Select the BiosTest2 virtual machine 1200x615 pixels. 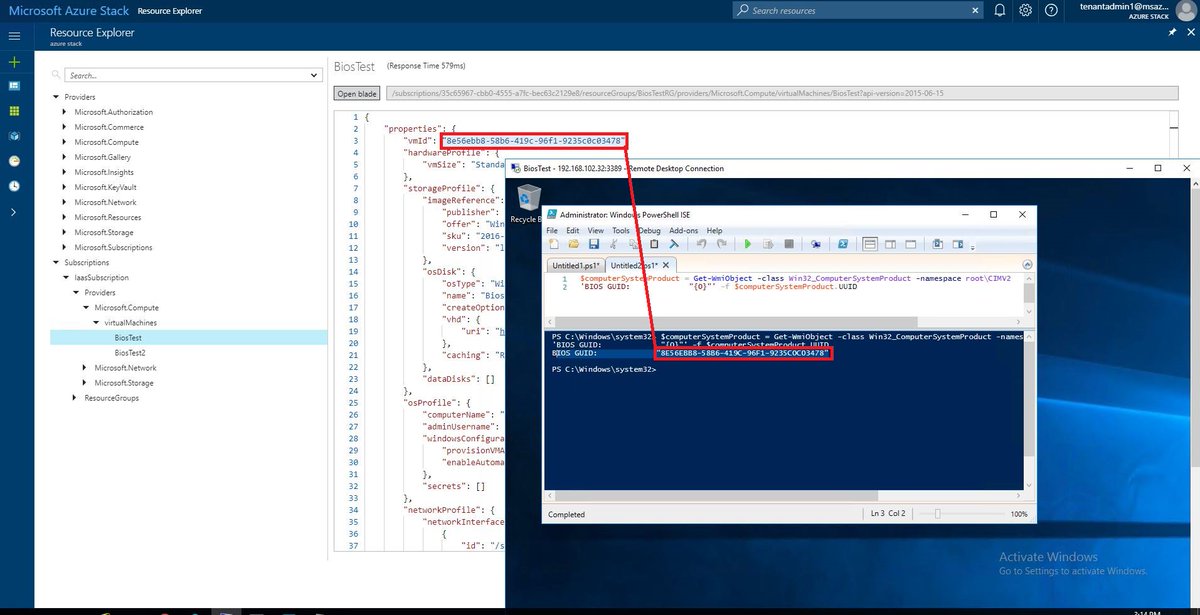coord(130,353)
